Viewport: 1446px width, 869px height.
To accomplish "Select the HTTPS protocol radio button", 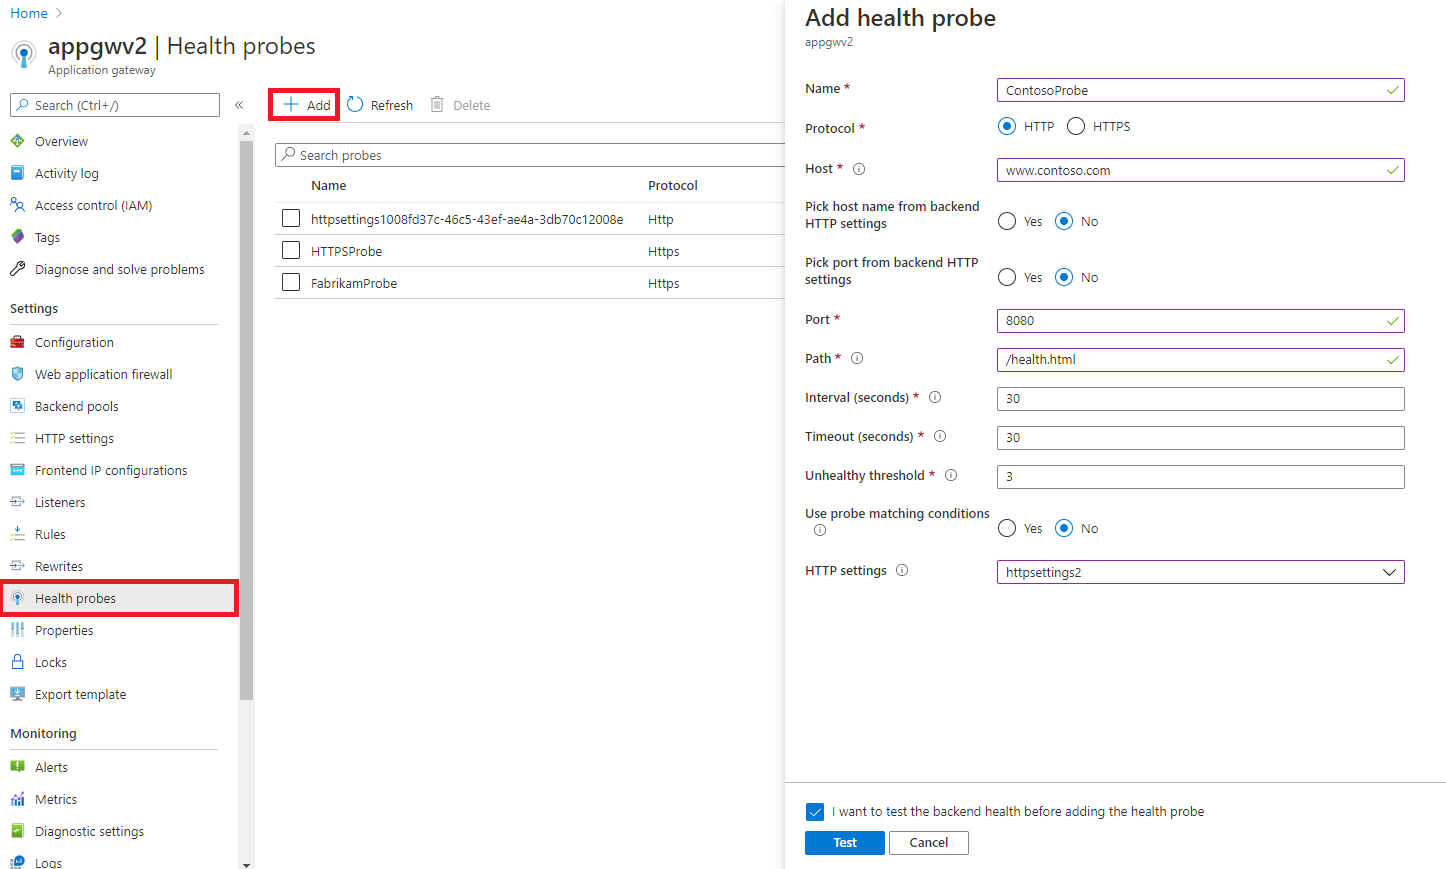I will [x=1076, y=126].
